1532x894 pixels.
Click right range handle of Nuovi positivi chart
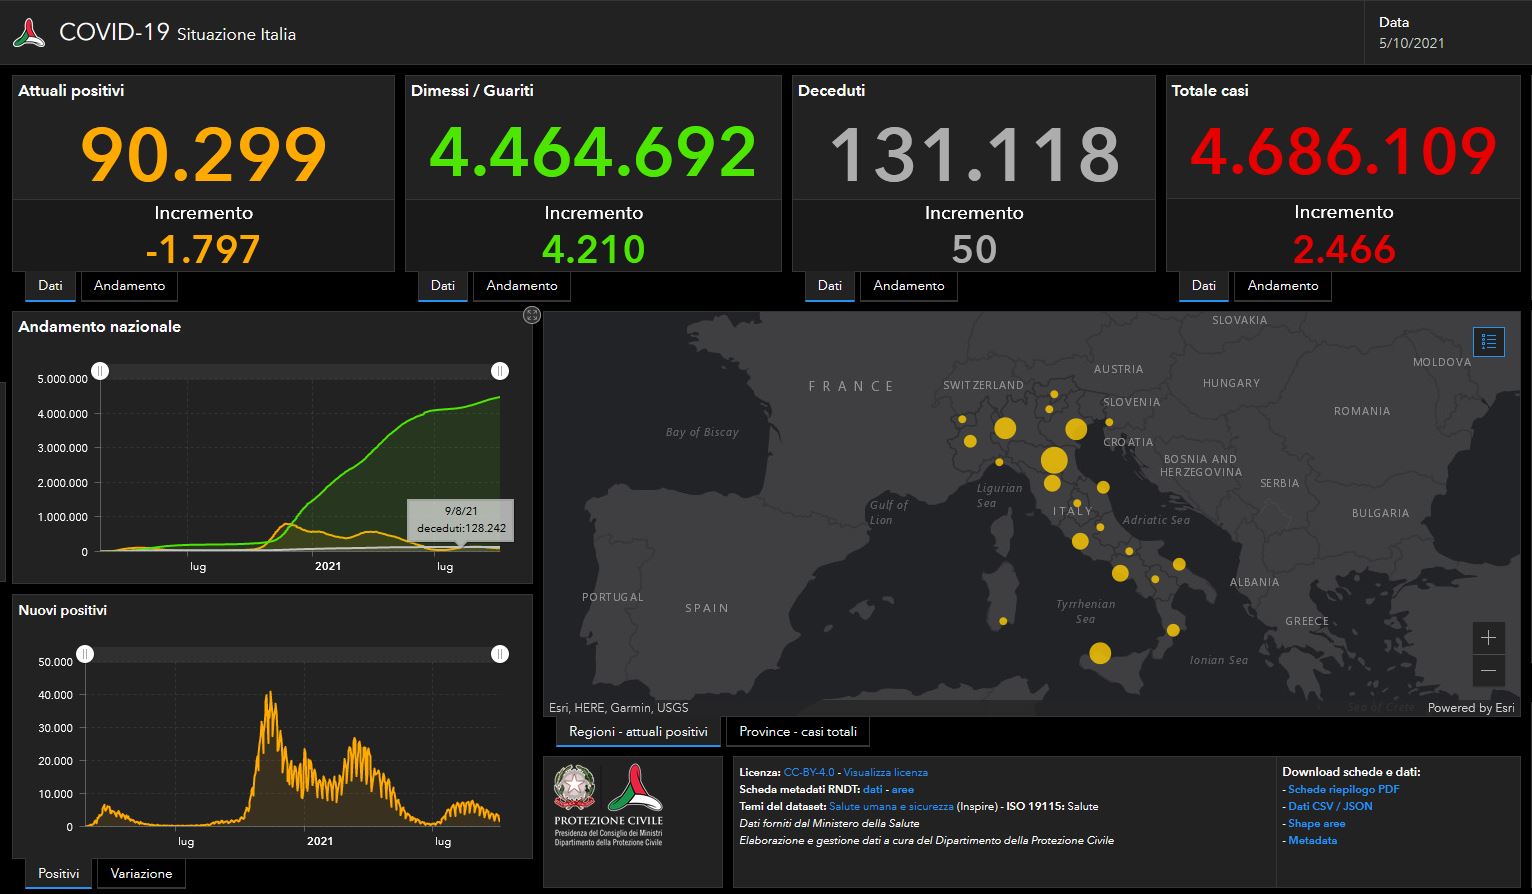click(500, 654)
